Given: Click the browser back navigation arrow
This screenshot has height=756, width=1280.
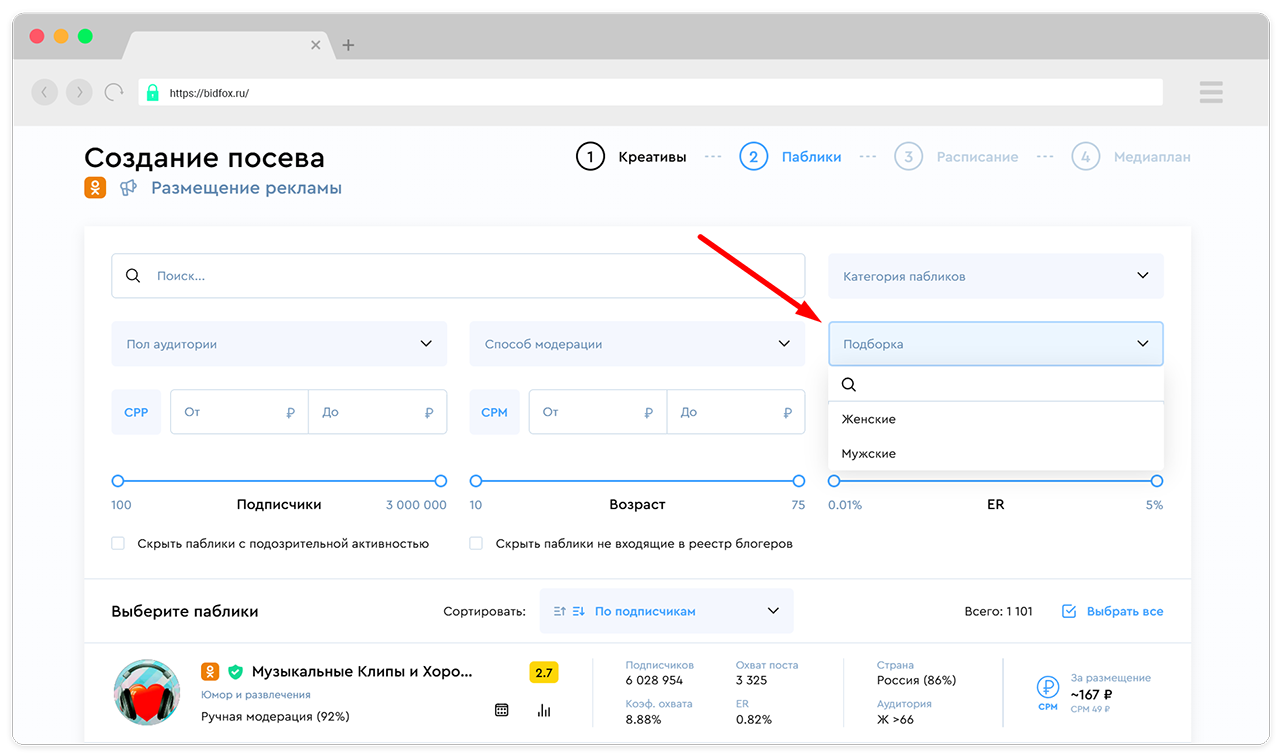Looking at the screenshot, I should pyautogui.click(x=45, y=92).
